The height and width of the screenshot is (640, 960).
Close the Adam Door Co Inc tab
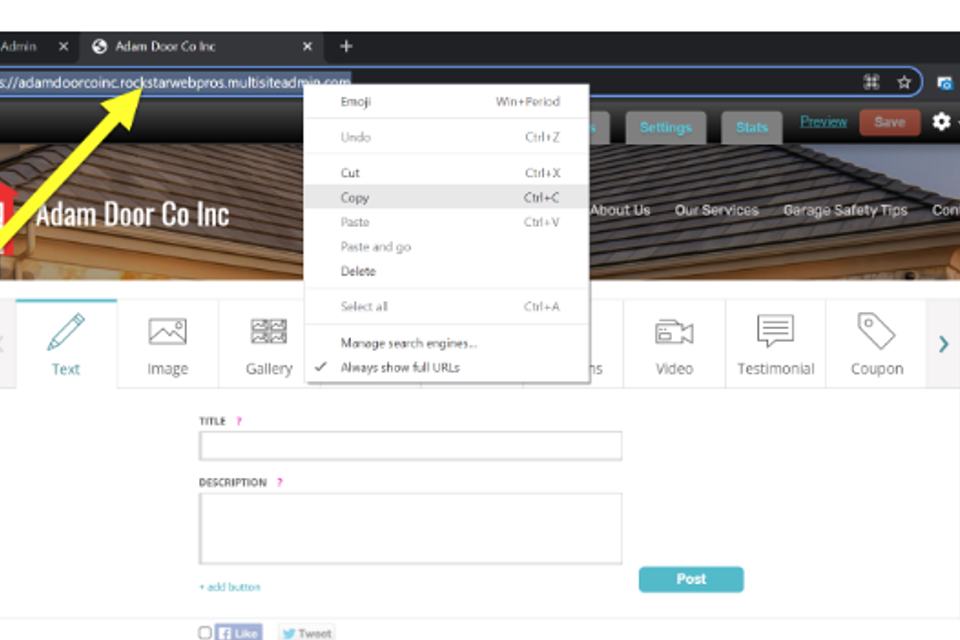click(307, 46)
